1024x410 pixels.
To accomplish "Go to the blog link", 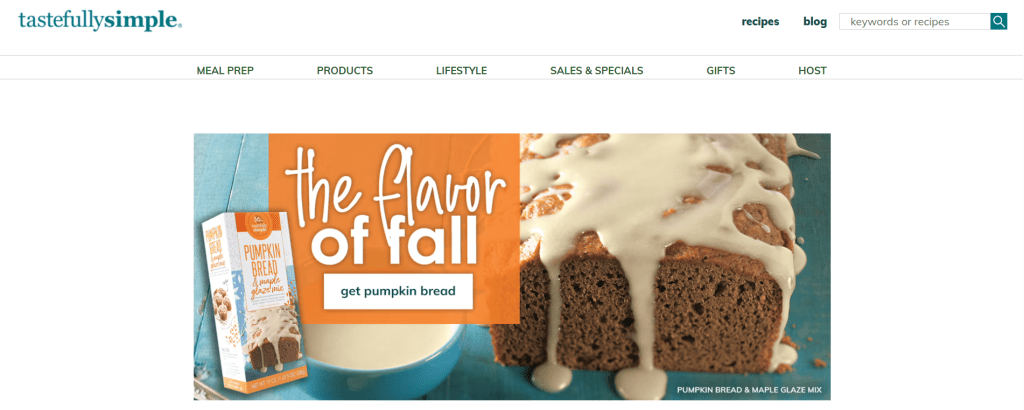I will [815, 22].
